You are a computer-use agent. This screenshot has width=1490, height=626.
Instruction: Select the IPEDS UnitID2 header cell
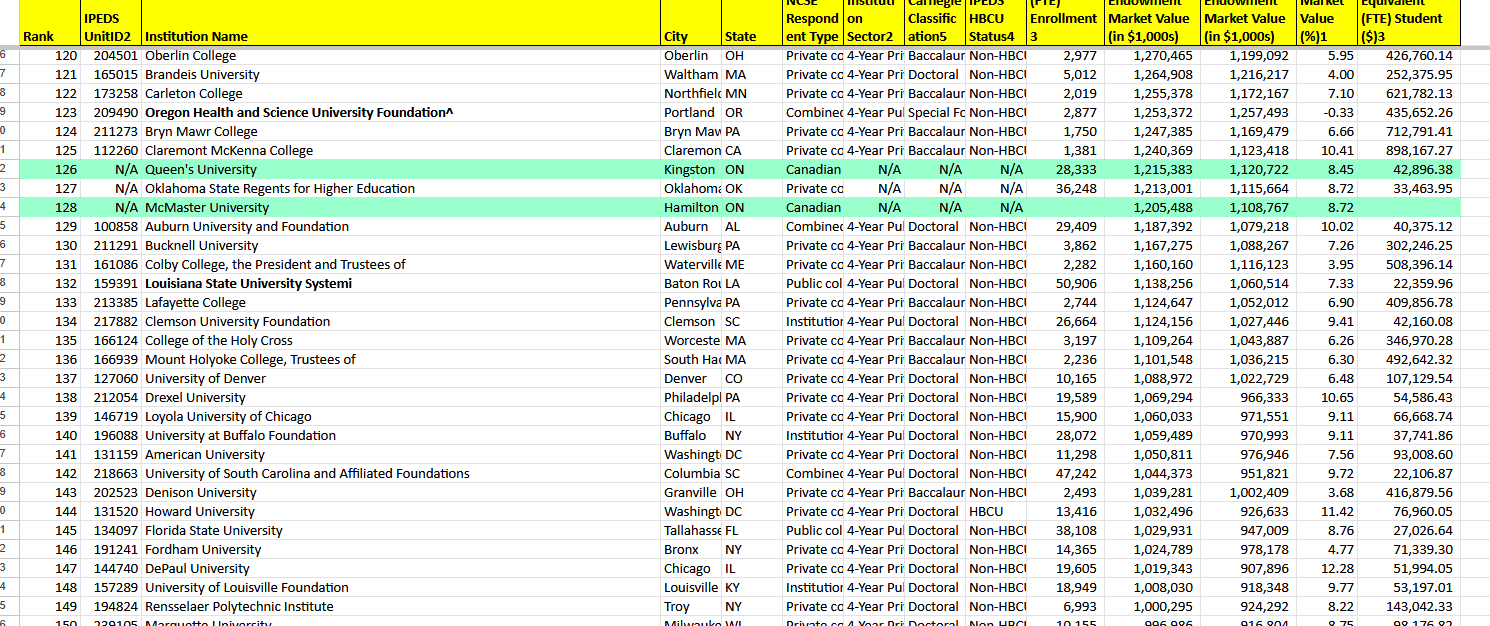[111, 23]
